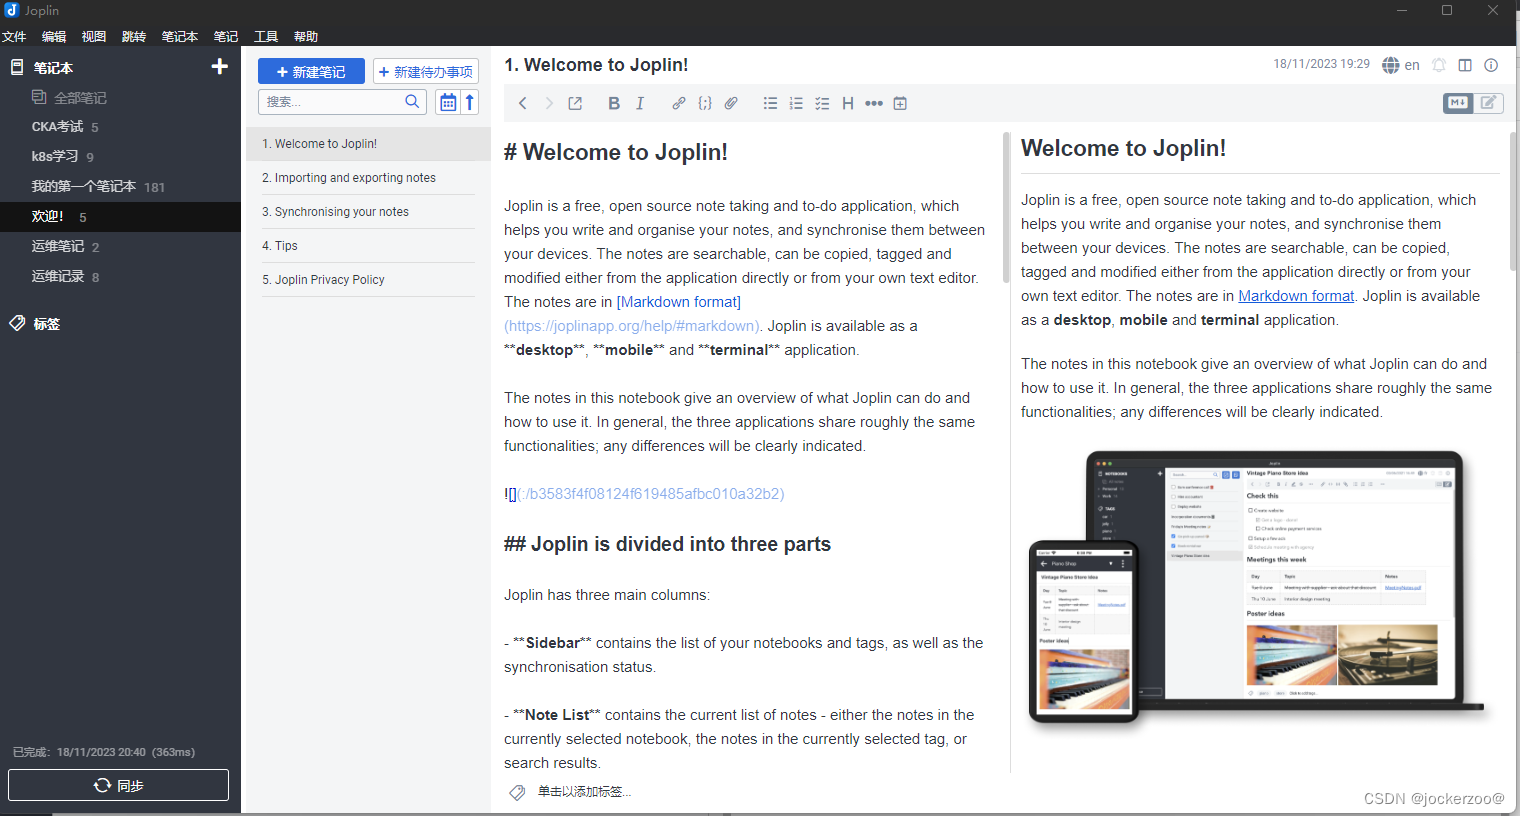This screenshot has height=816, width=1520.
Task: Click the 新建笔记 button
Action: coord(311,72)
